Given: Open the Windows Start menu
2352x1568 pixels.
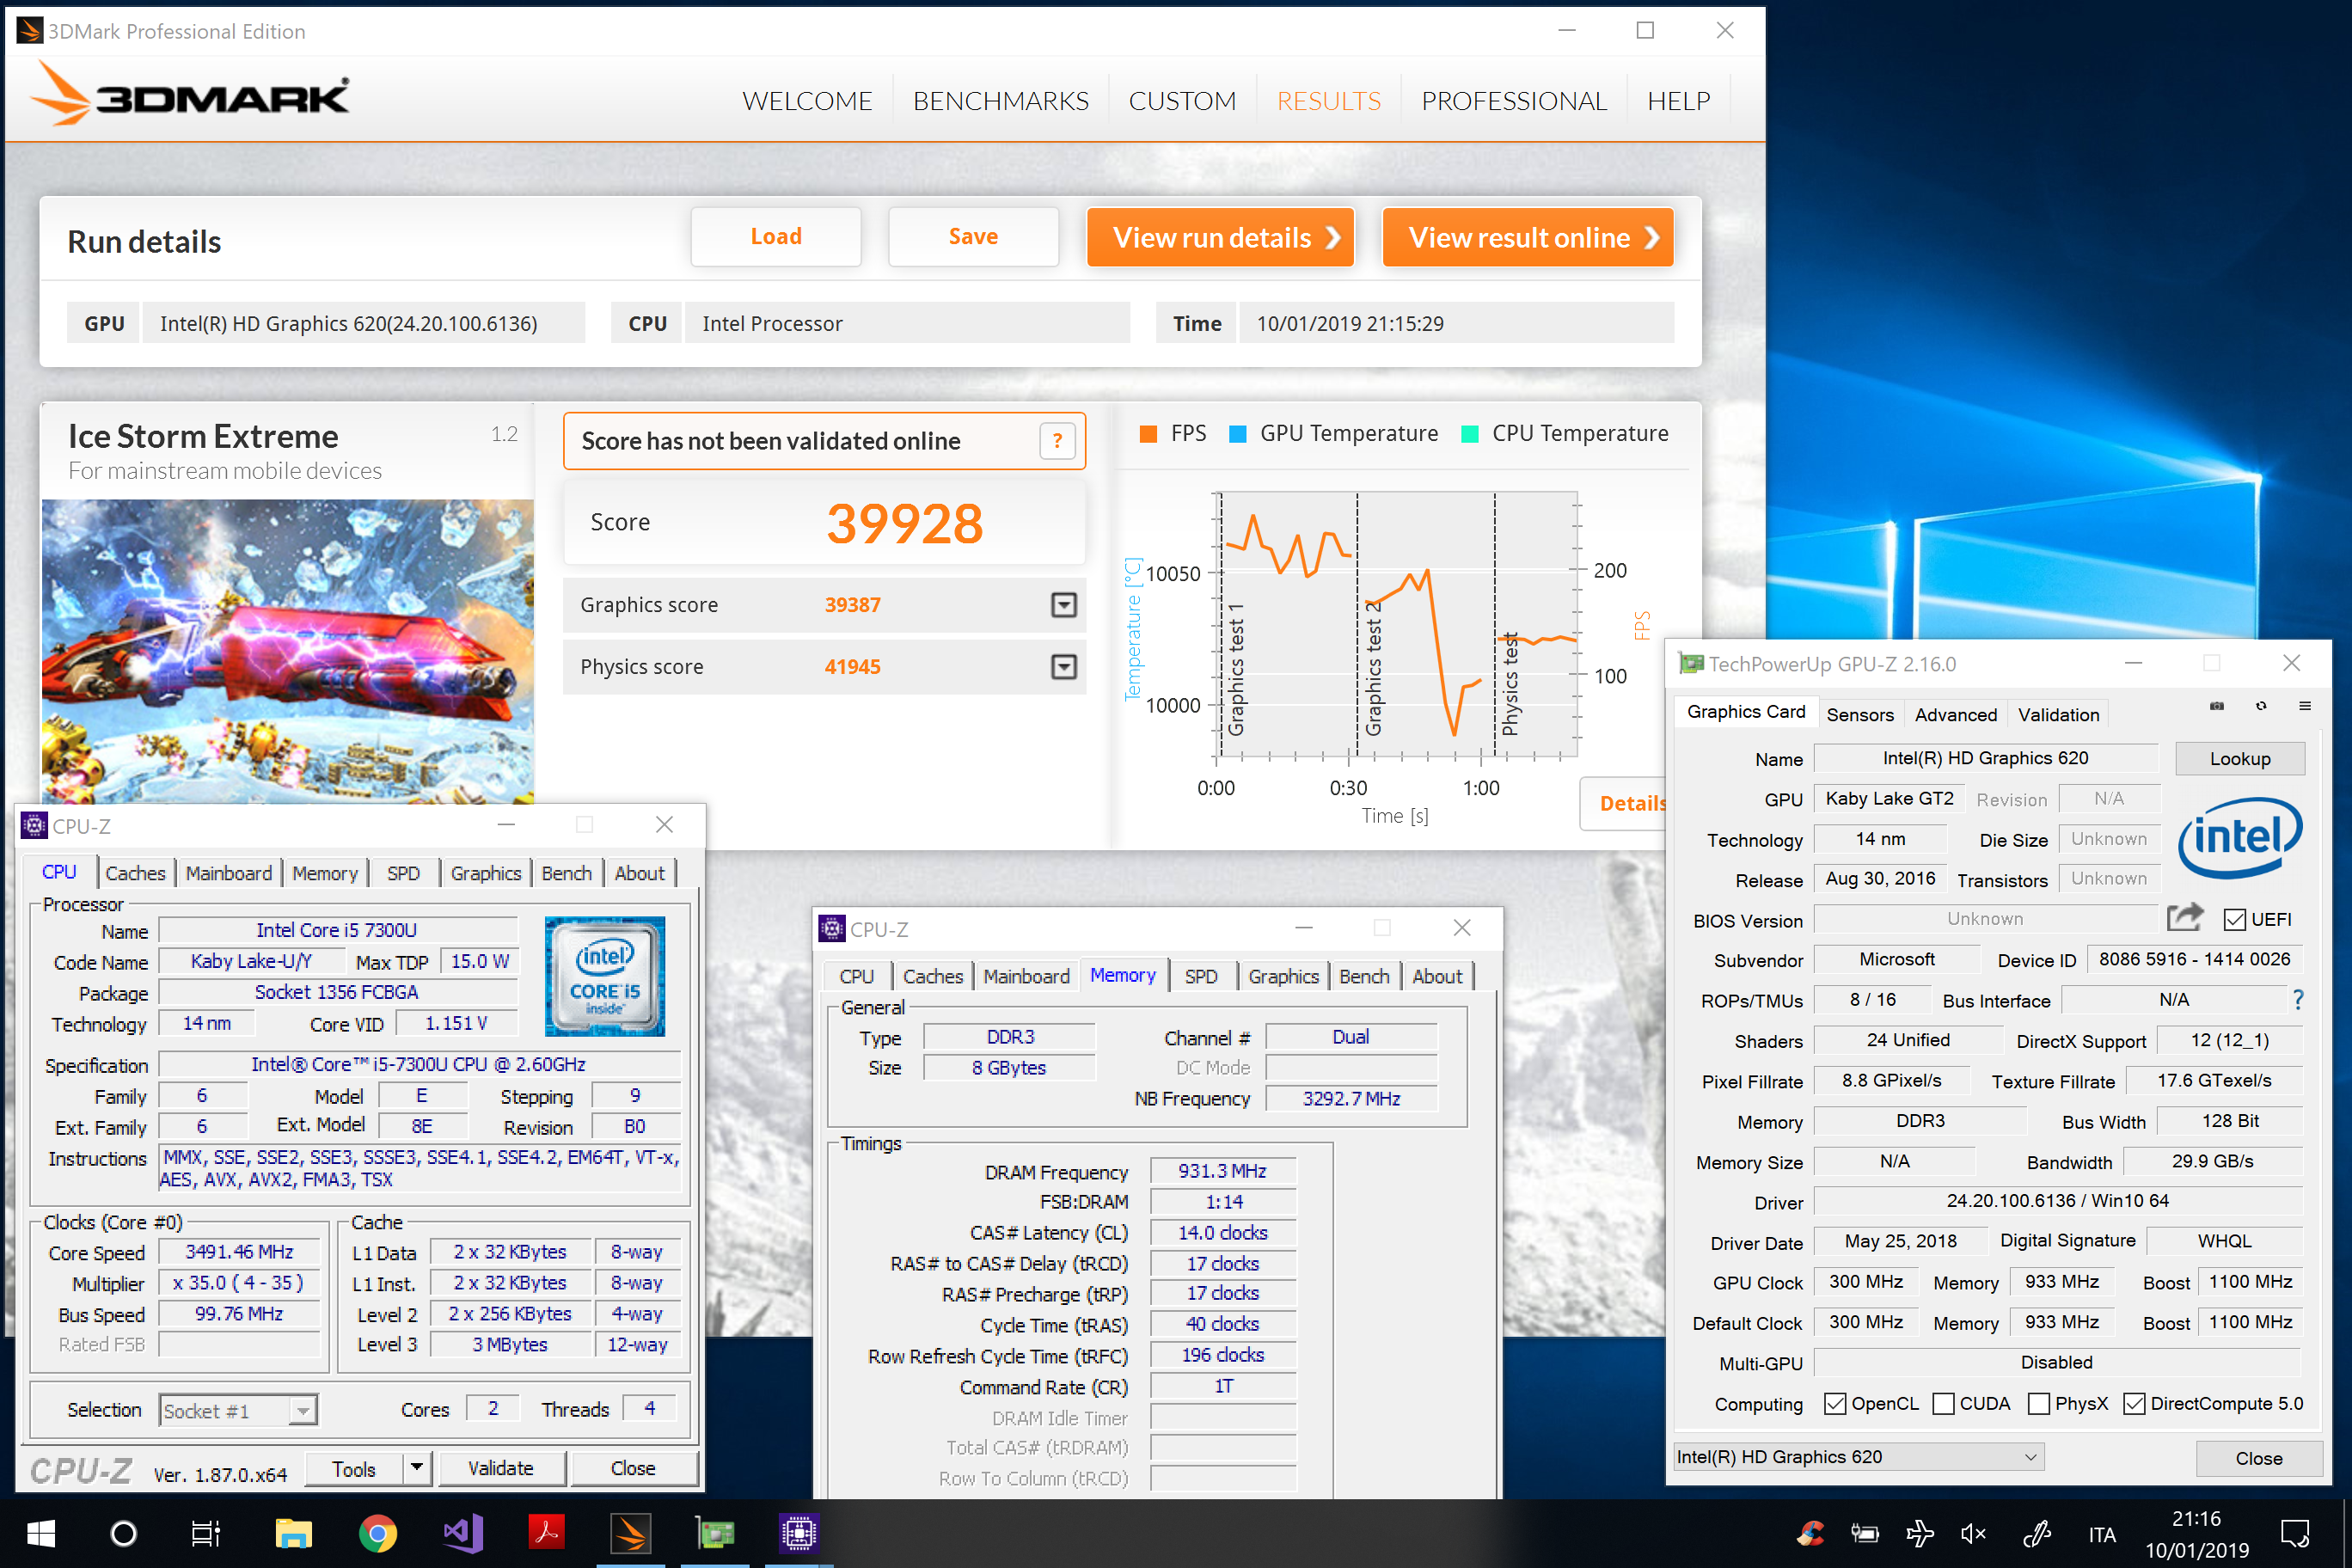Looking at the screenshot, I should point(41,1533).
